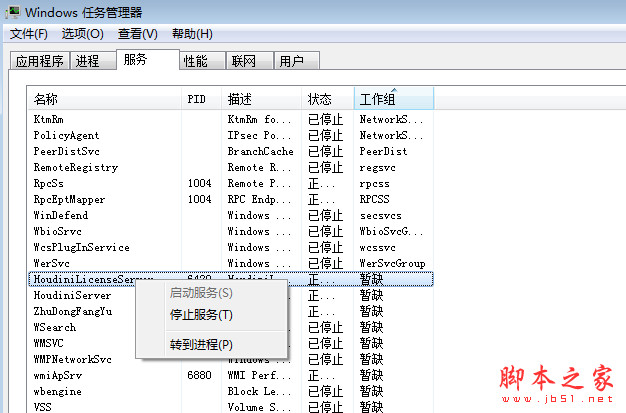
Task: Sort by the 工作组 column header
Action: point(394,99)
